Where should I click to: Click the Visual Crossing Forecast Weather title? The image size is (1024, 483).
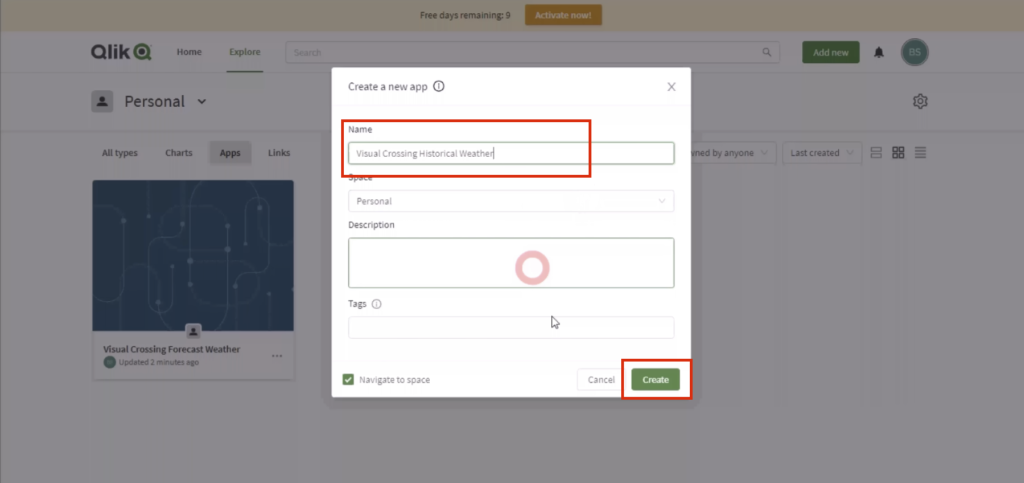point(172,349)
